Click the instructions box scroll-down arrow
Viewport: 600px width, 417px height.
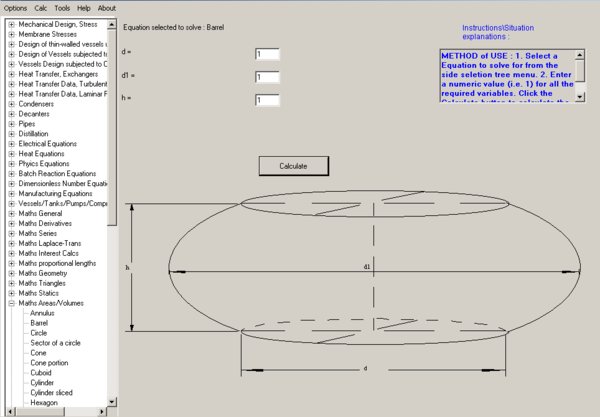pos(580,97)
